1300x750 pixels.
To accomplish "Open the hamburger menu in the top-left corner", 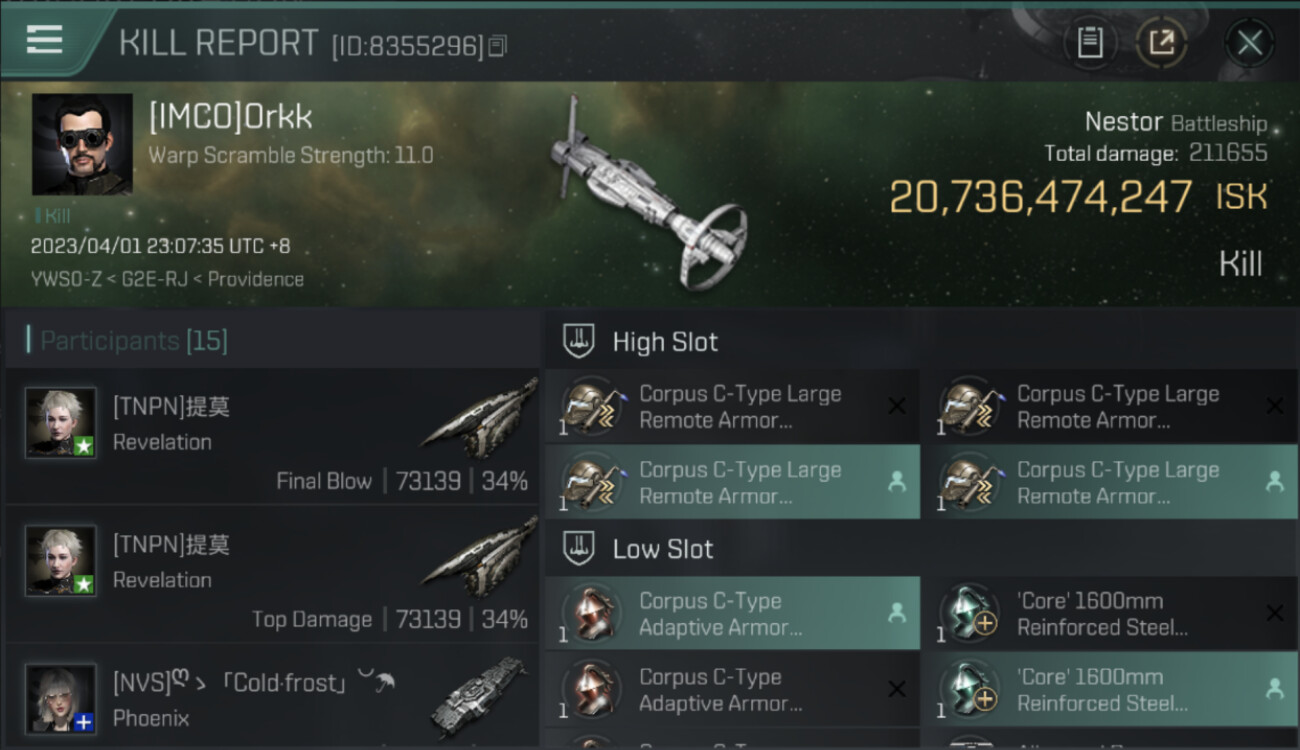I will [x=45, y=39].
